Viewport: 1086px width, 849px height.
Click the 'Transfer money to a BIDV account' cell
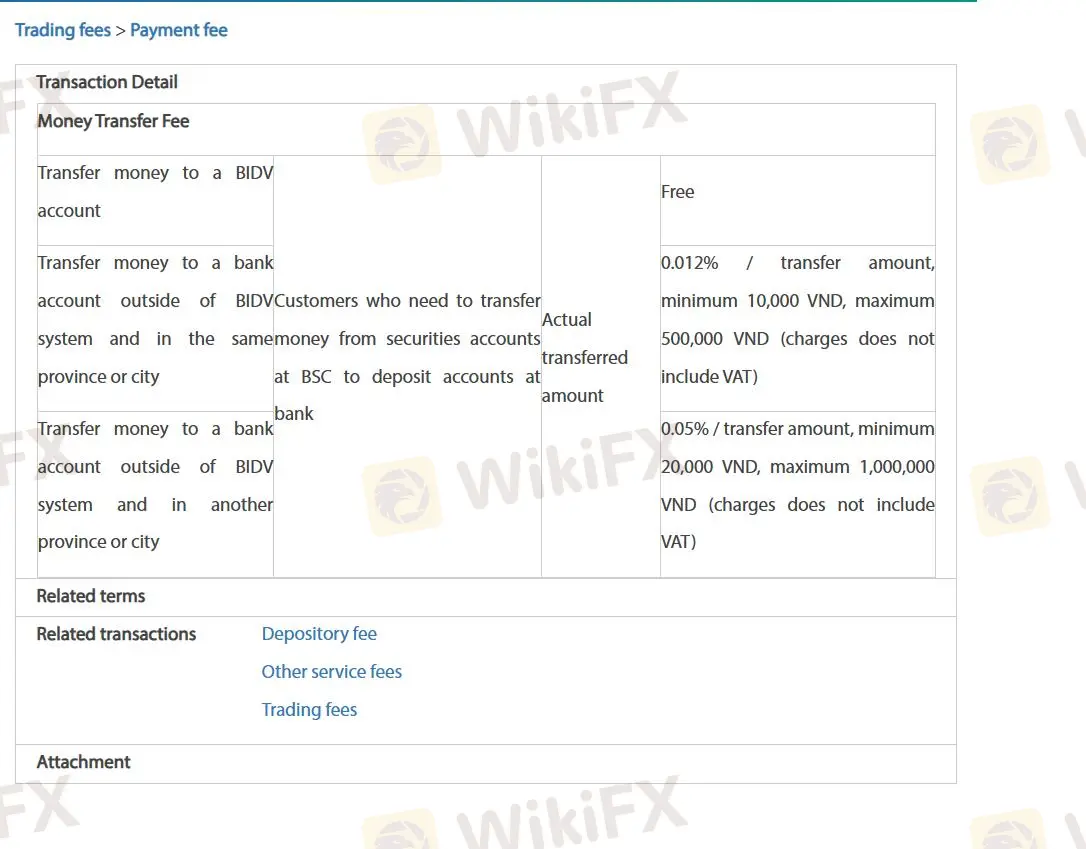[155, 192]
